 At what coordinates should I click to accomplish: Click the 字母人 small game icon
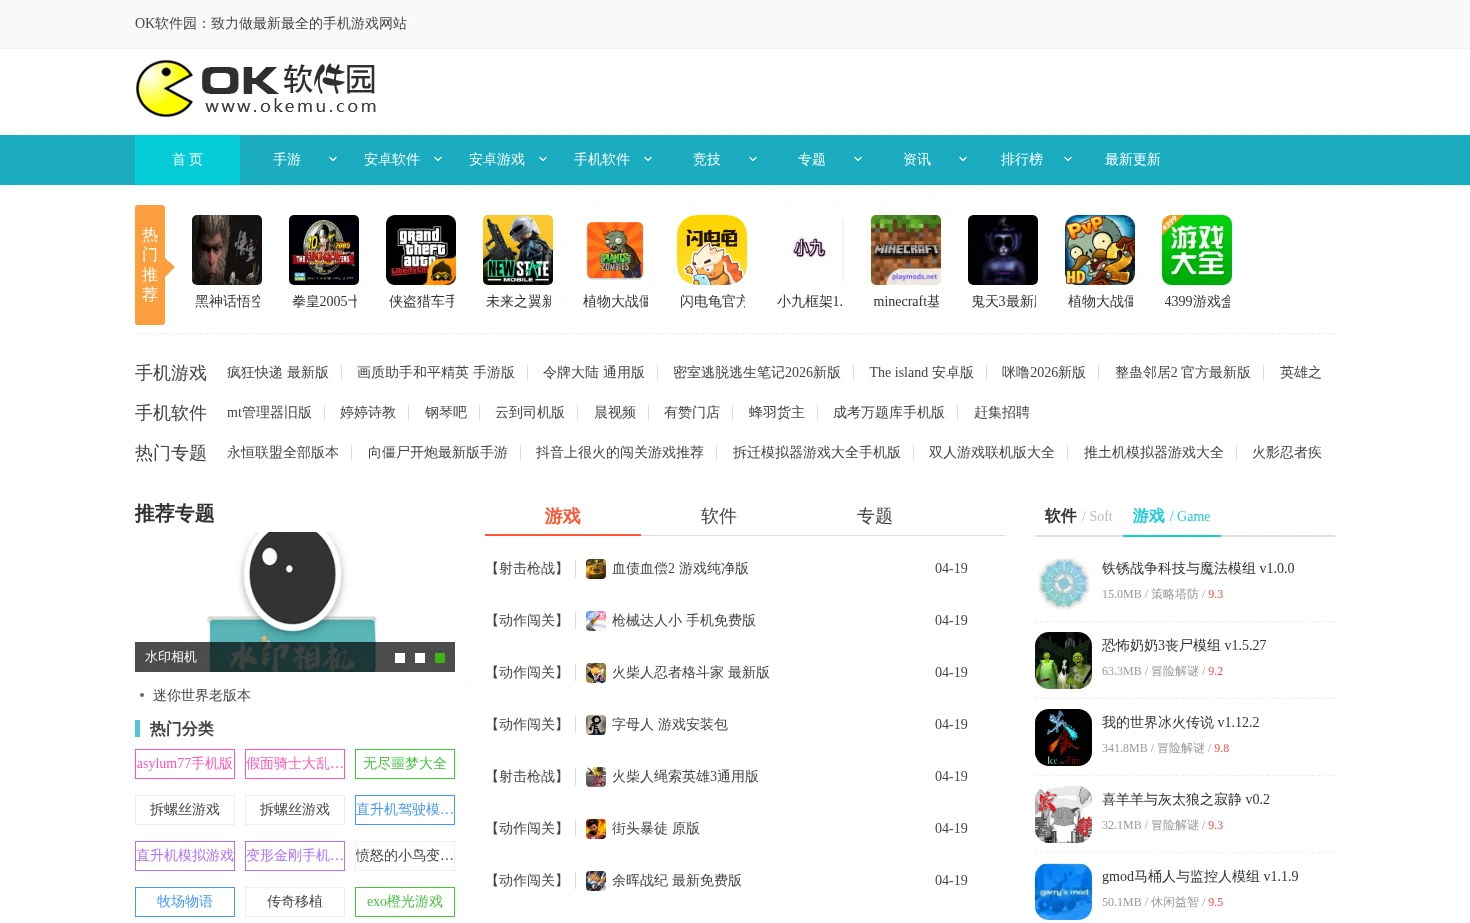coord(596,725)
